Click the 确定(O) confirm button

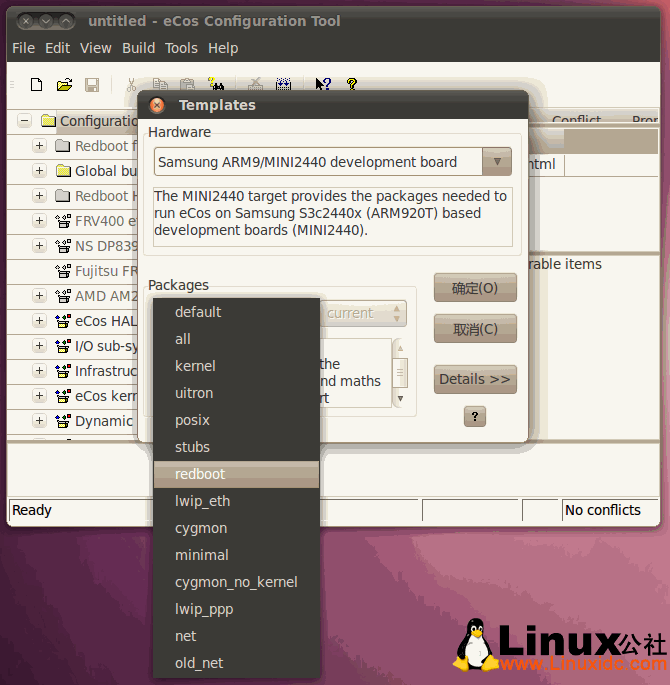[x=475, y=288]
